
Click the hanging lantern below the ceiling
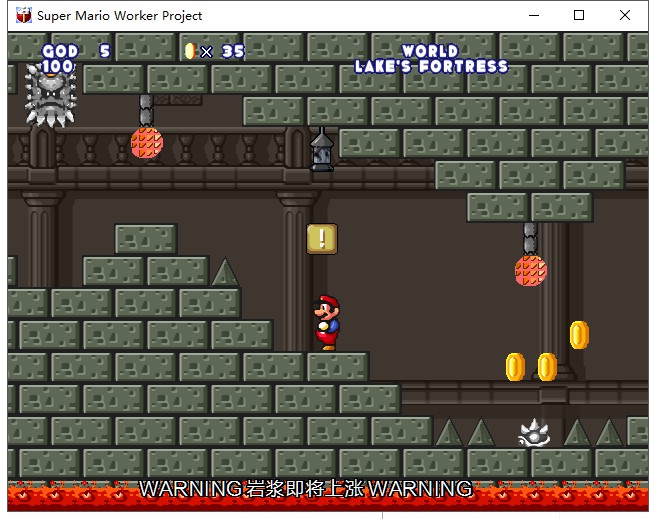coord(322,150)
